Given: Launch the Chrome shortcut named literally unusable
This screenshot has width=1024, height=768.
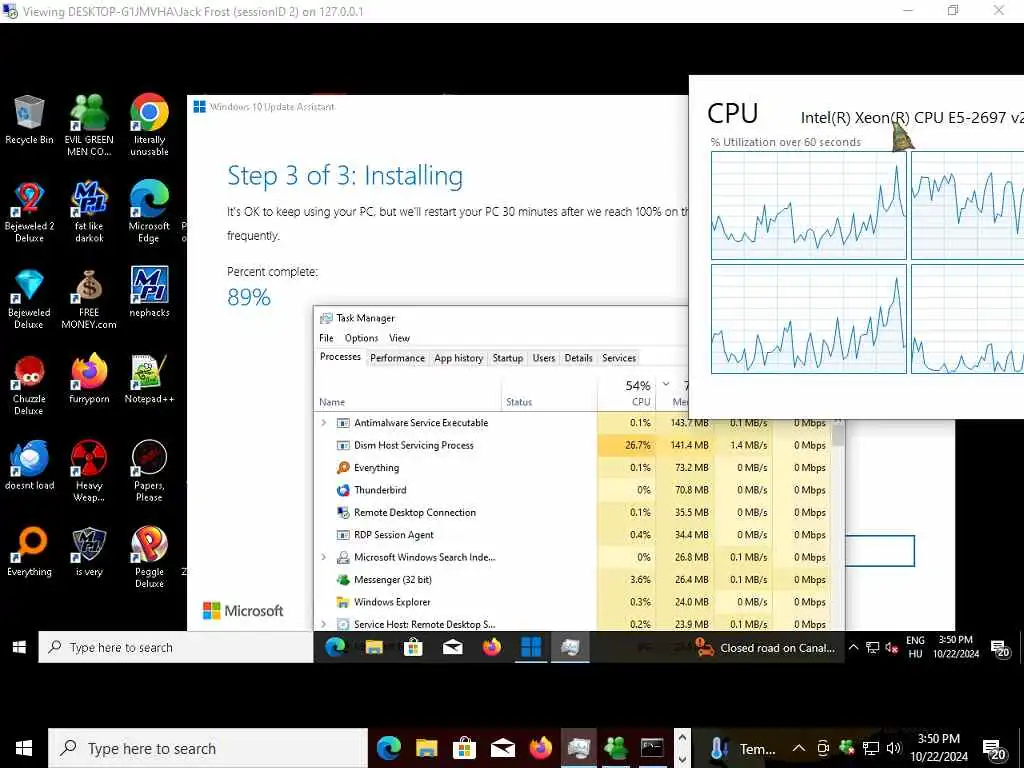Looking at the screenshot, I should pos(149,125).
